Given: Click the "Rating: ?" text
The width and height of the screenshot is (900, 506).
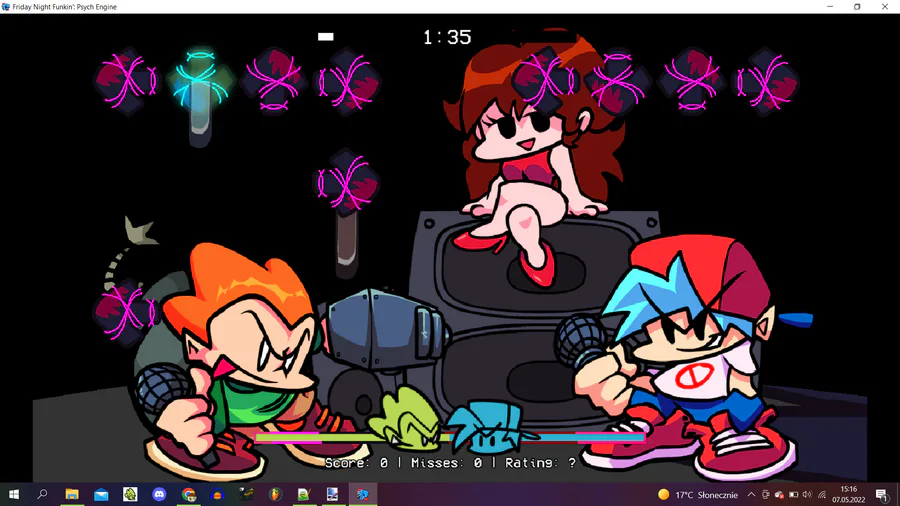Looking at the screenshot, I should [540, 463].
